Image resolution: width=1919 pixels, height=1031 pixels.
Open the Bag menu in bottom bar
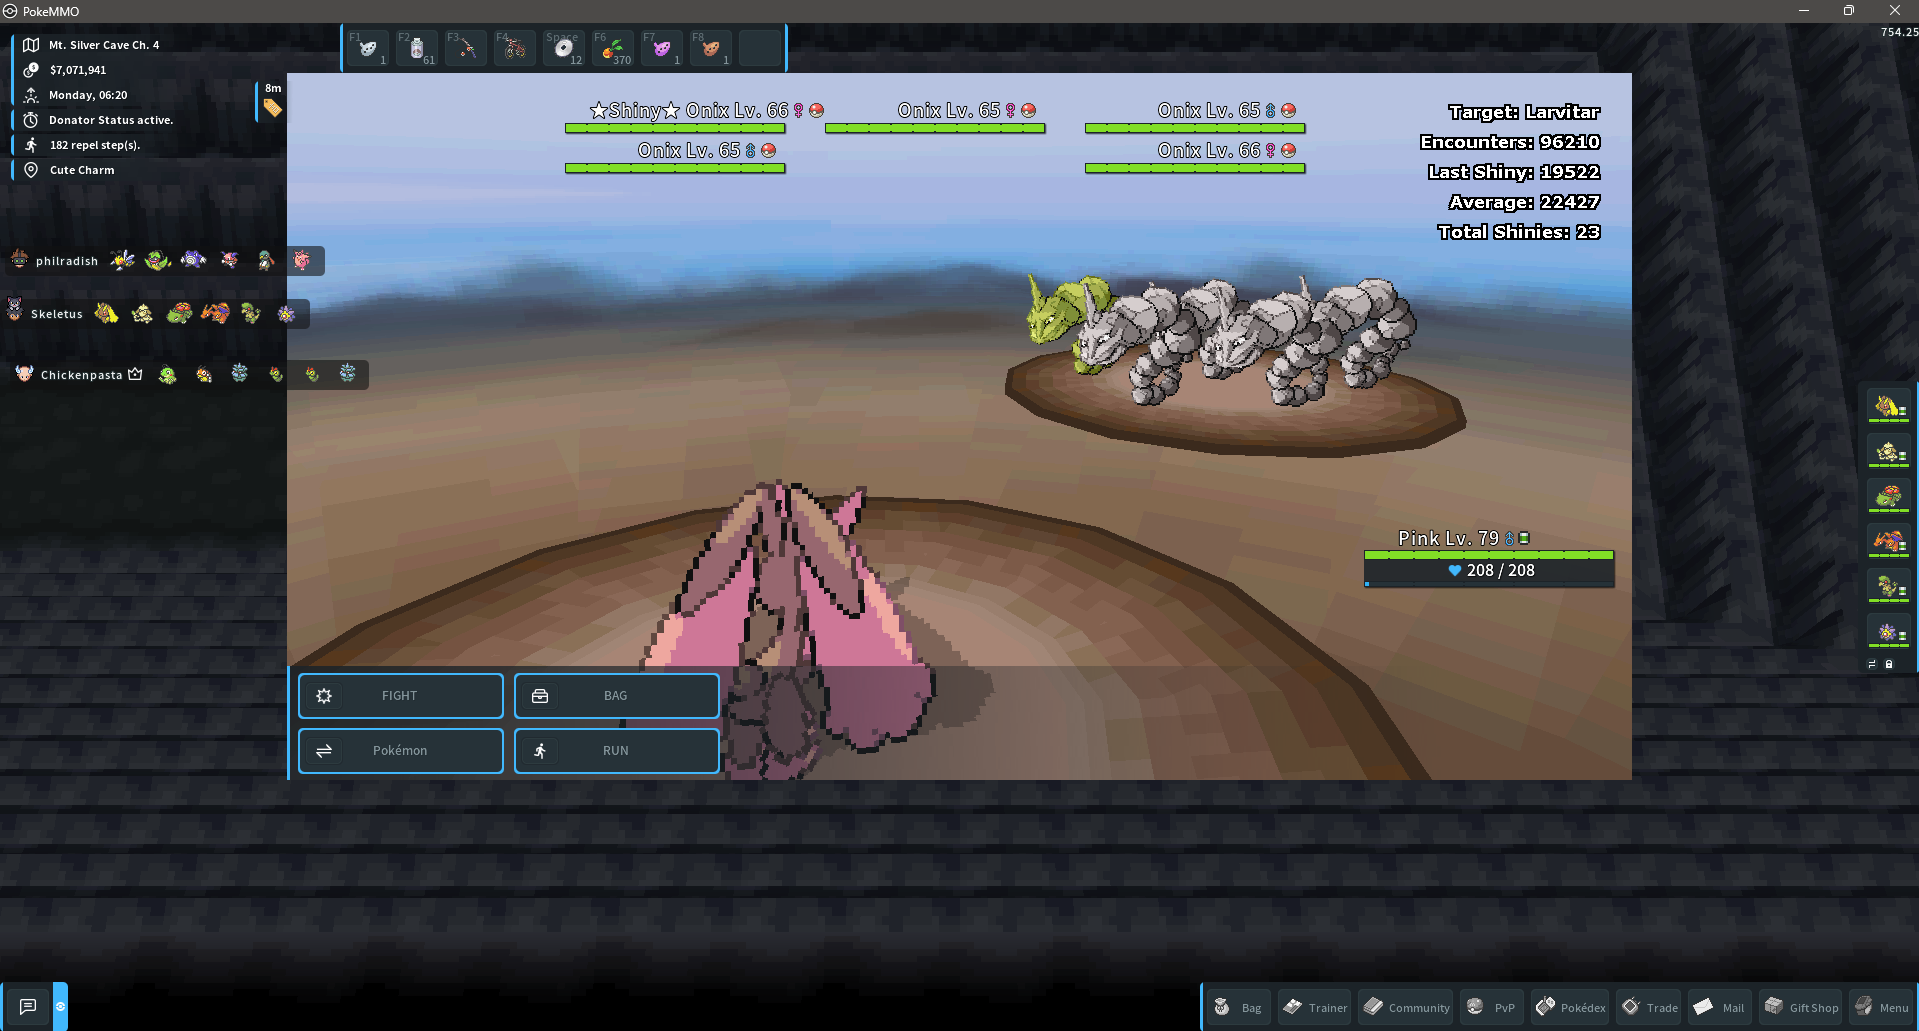[x=1238, y=1007]
